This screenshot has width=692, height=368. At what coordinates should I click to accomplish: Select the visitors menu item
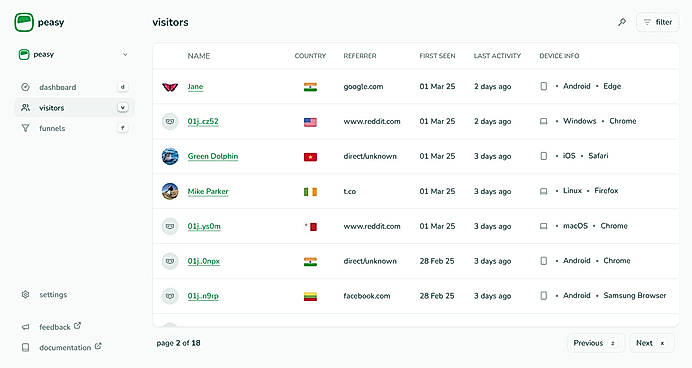tap(74, 108)
